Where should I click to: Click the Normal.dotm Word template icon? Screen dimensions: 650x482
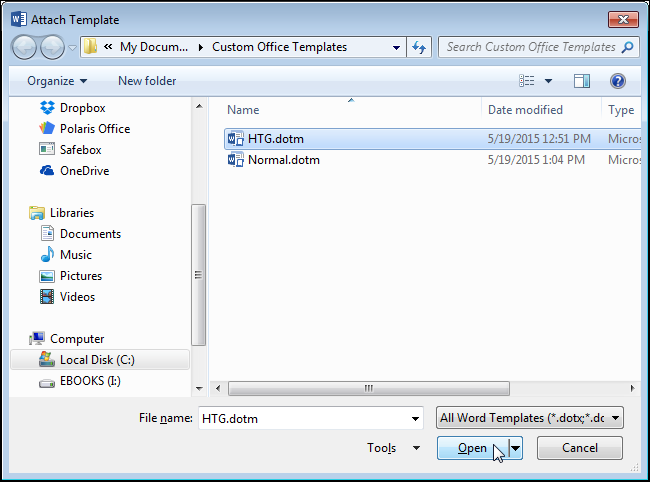coord(236,160)
